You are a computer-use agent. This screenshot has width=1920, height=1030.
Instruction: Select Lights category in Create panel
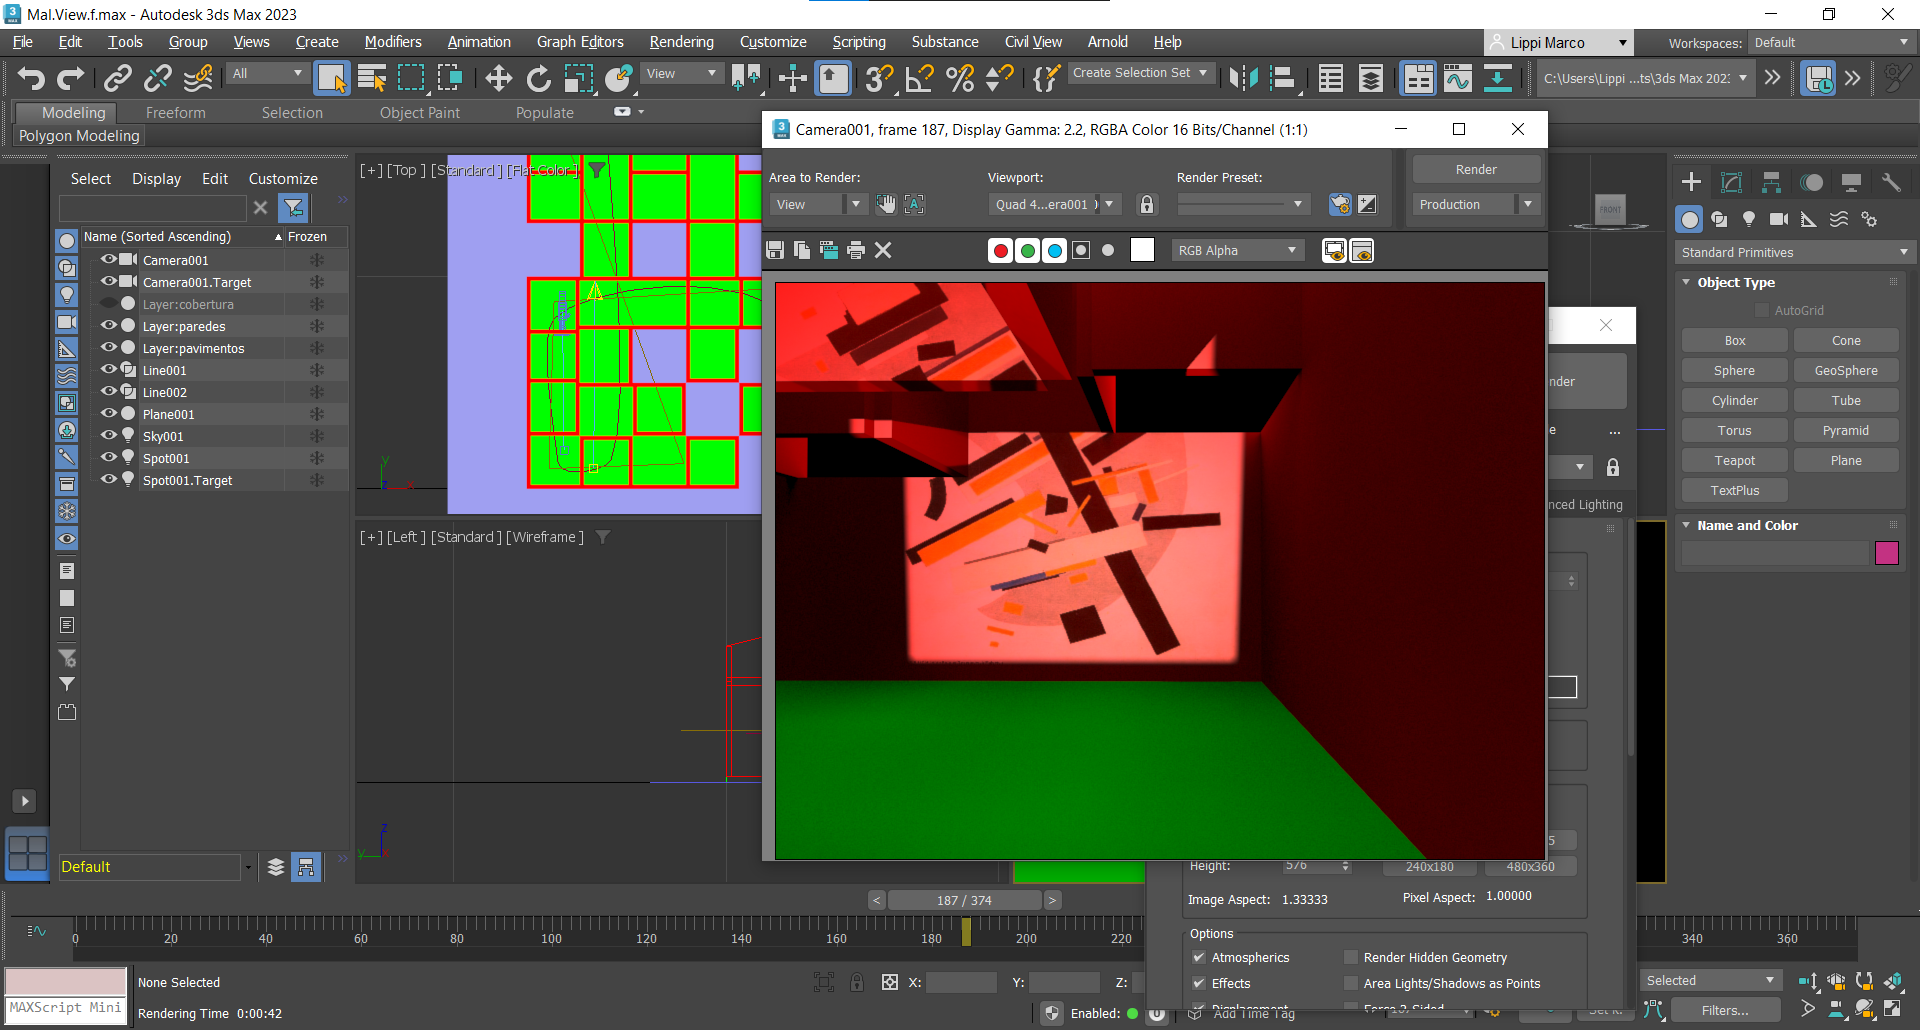(x=1749, y=219)
